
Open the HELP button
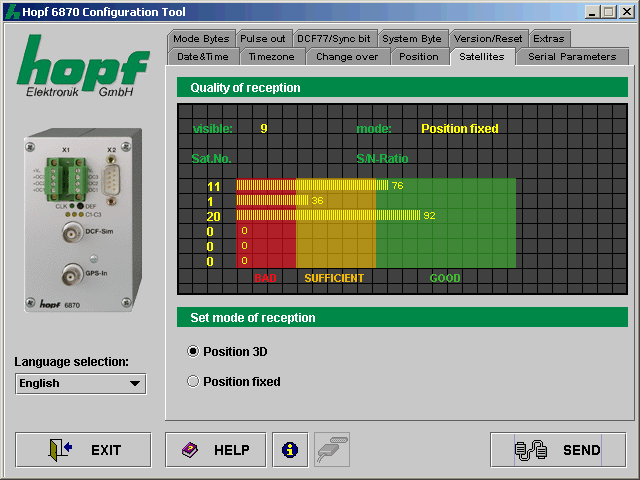[x=216, y=450]
